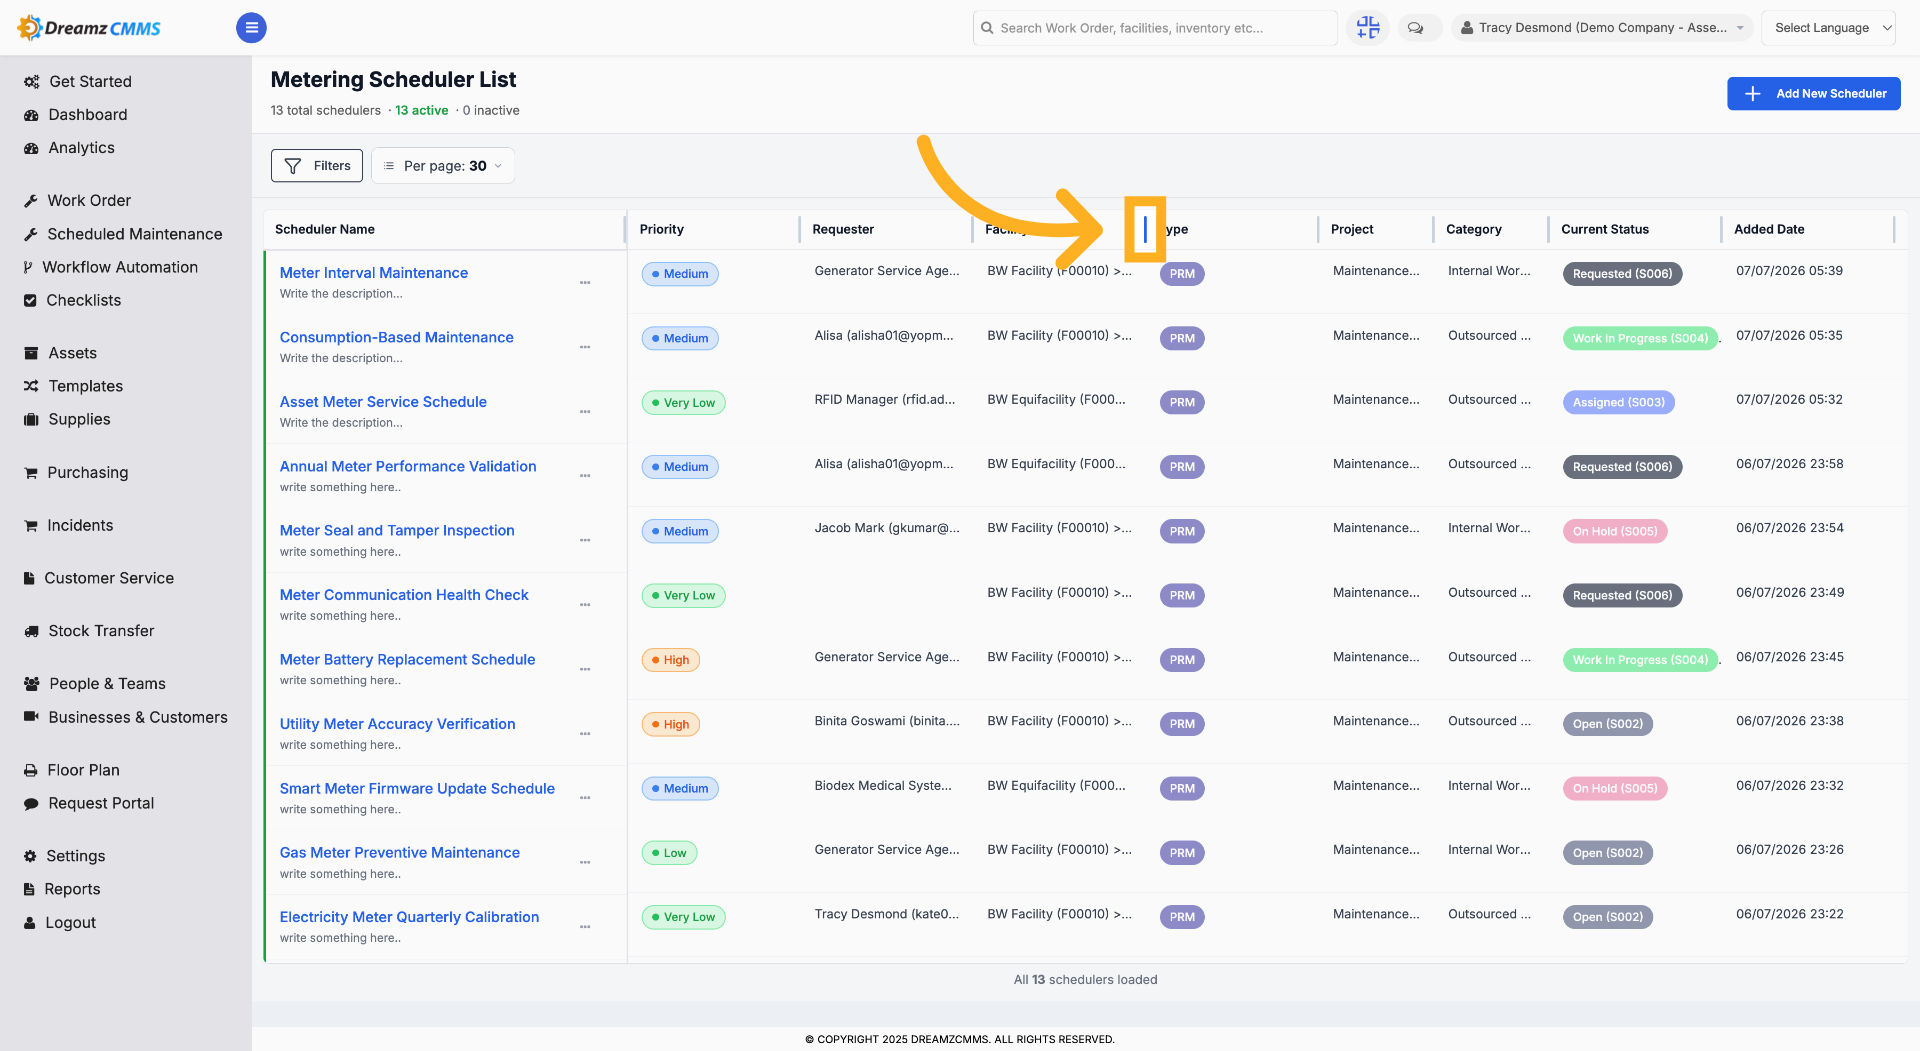
Task: Sort by Scheduler Name column header
Action: tap(325, 230)
